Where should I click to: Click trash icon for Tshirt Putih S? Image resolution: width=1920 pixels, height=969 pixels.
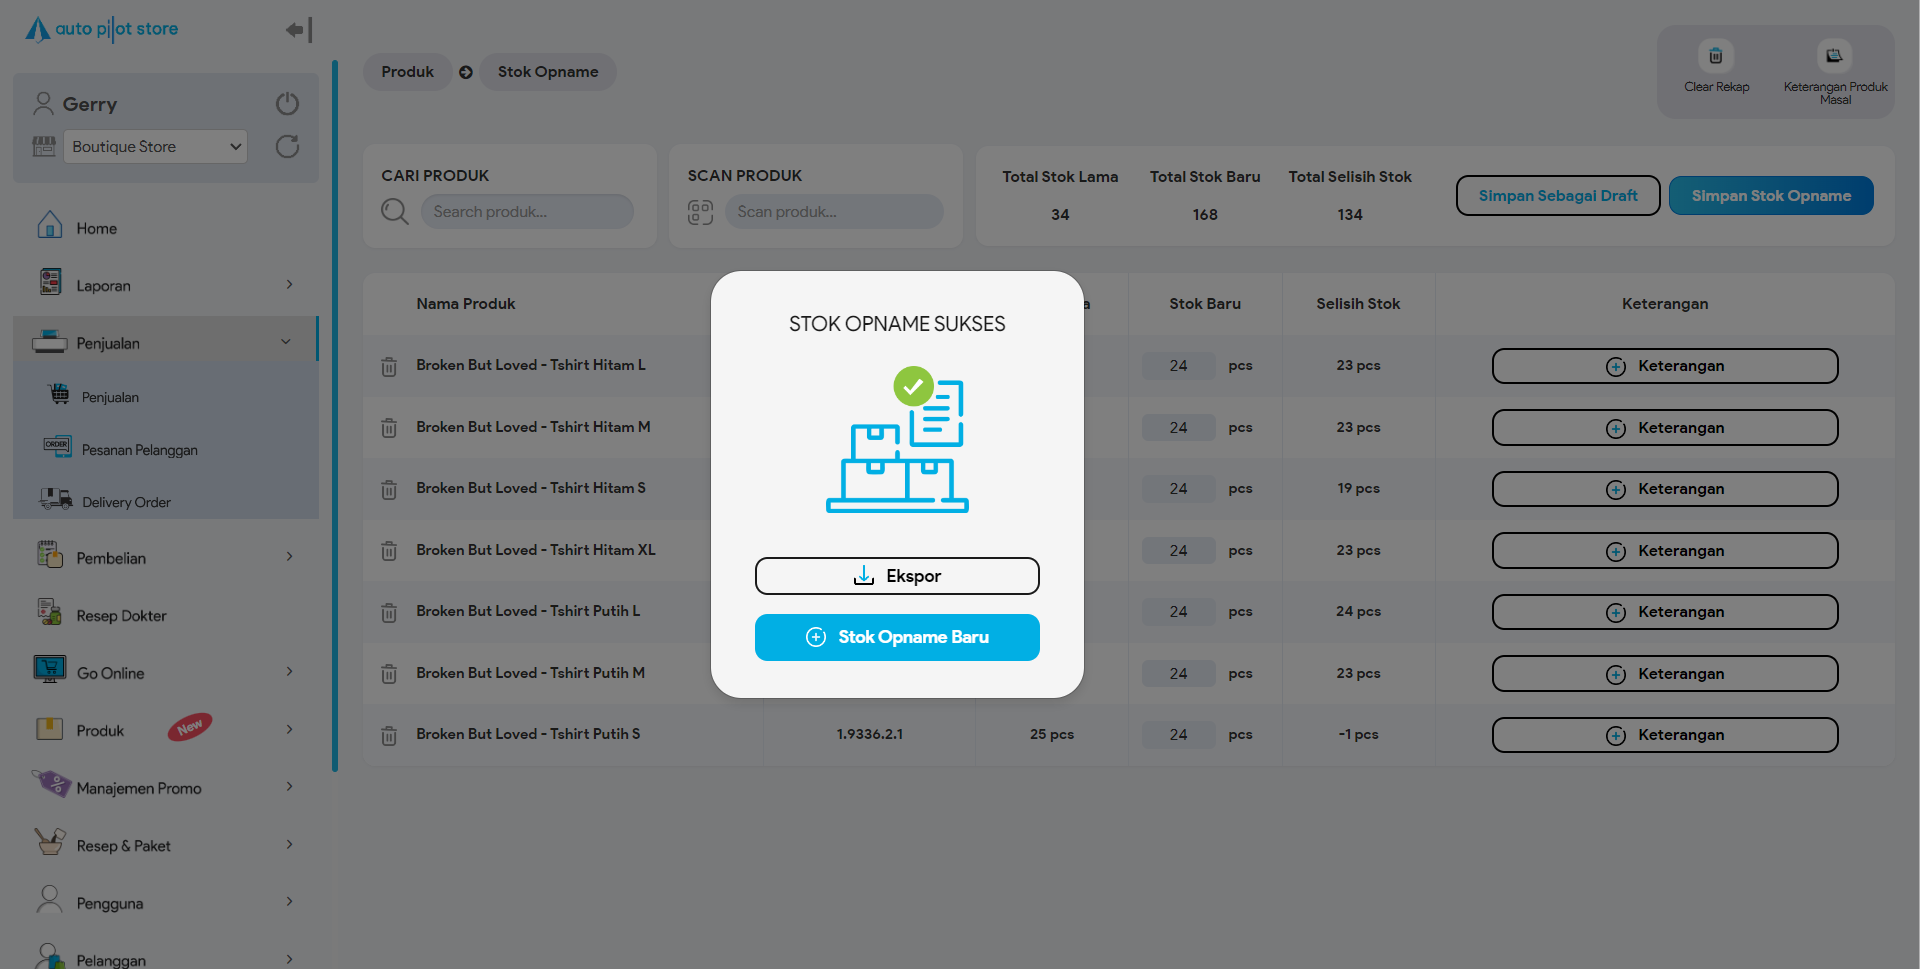[x=389, y=736]
